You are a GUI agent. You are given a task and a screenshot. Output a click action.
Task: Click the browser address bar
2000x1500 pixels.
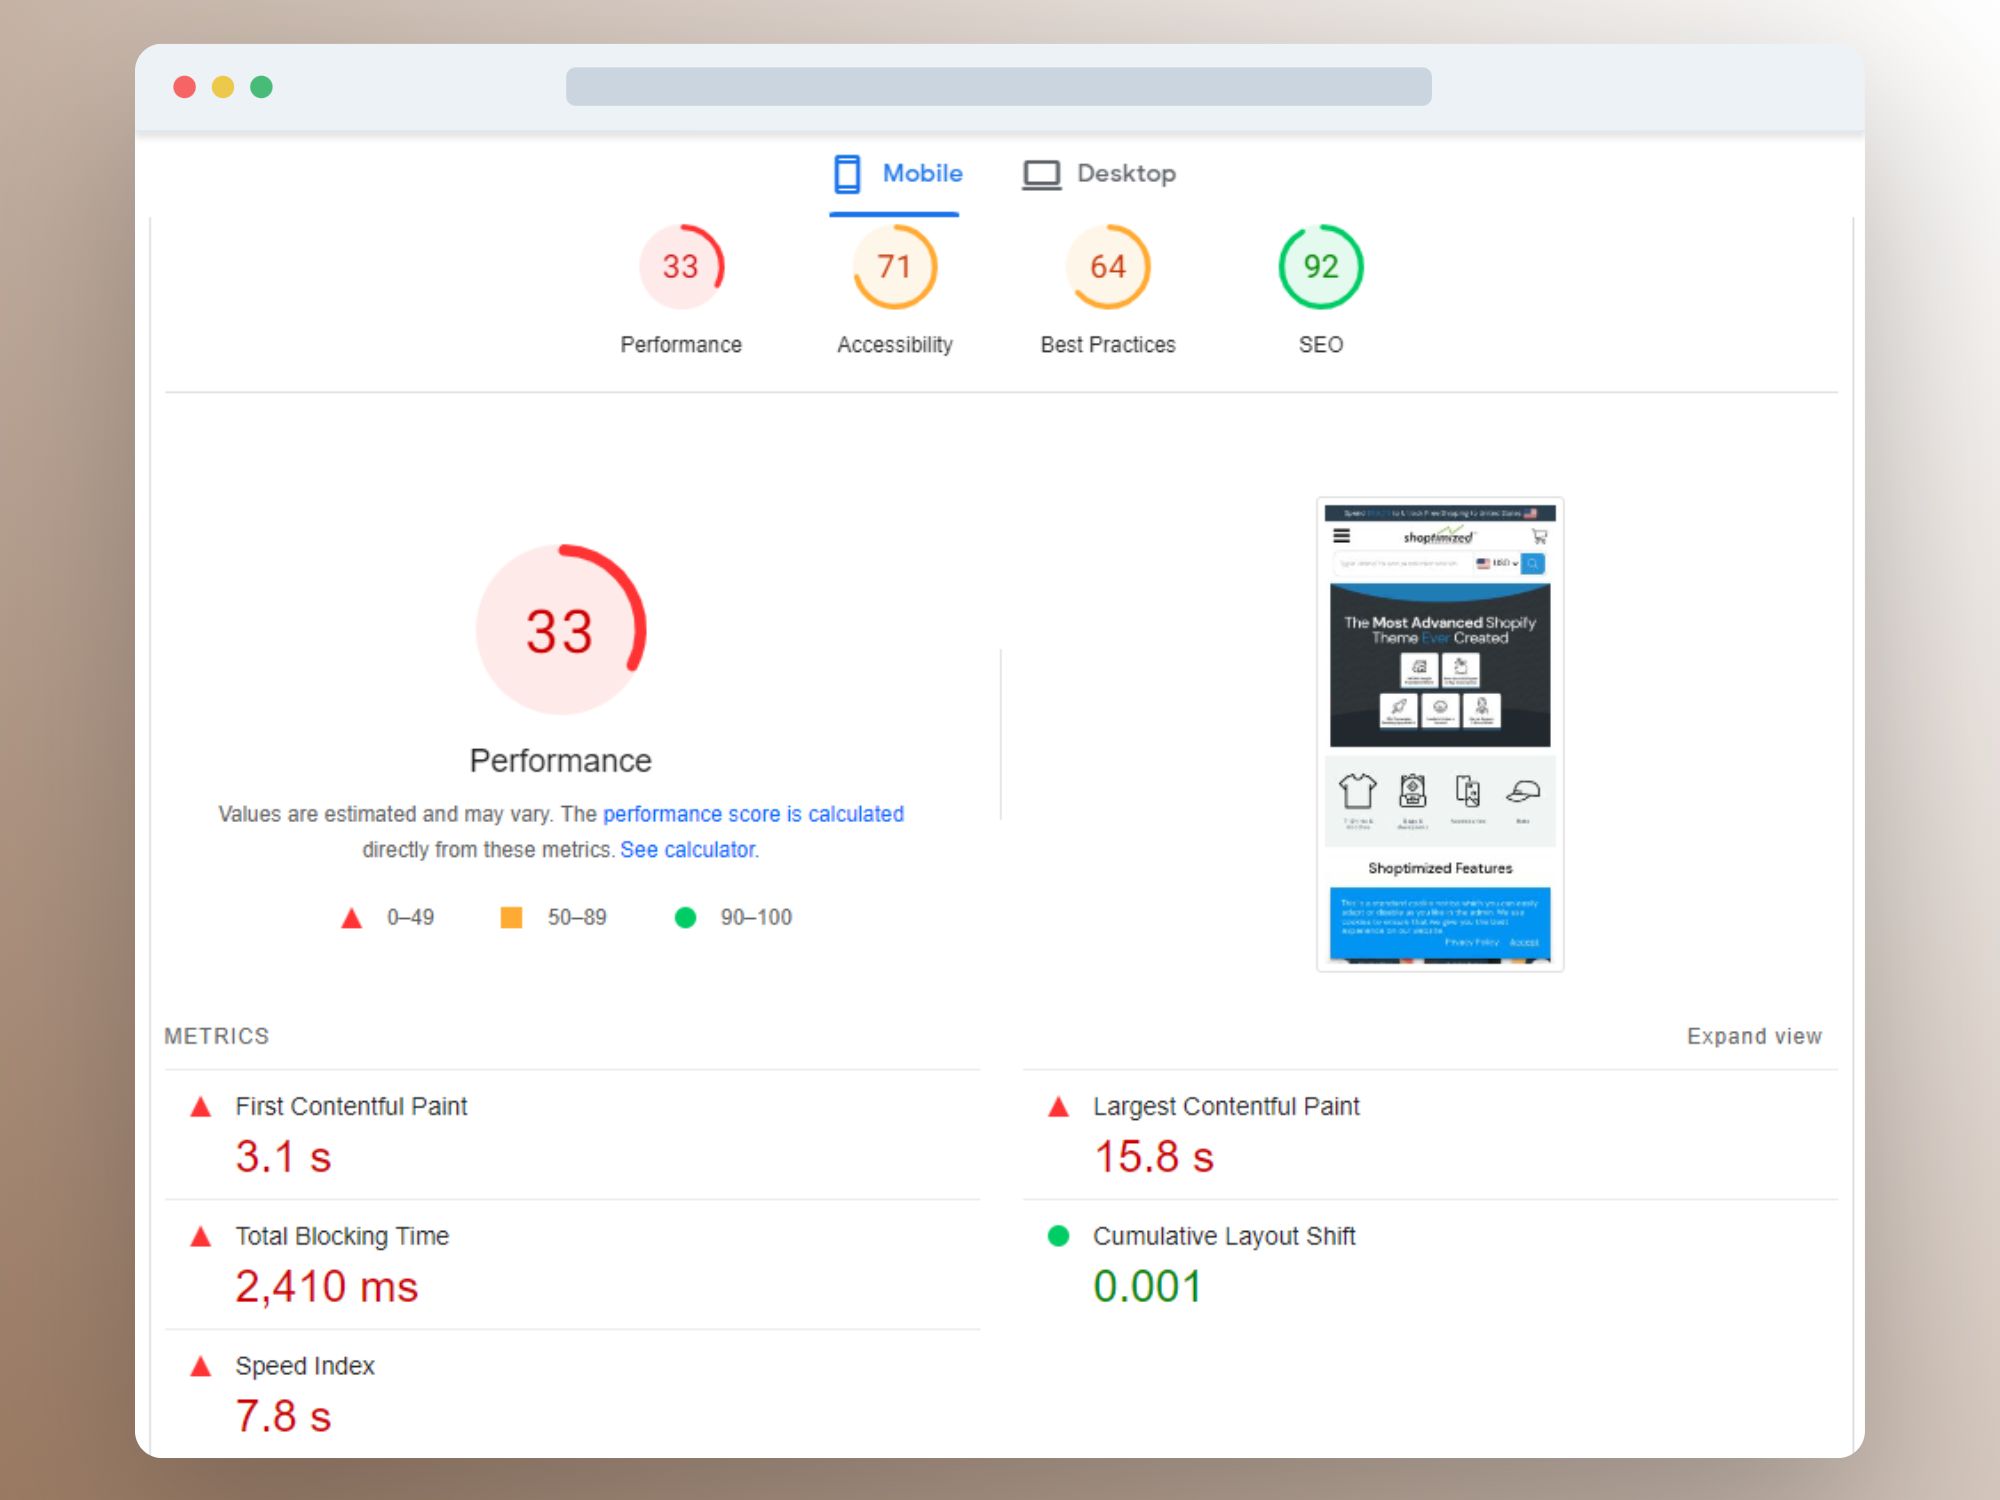[998, 87]
